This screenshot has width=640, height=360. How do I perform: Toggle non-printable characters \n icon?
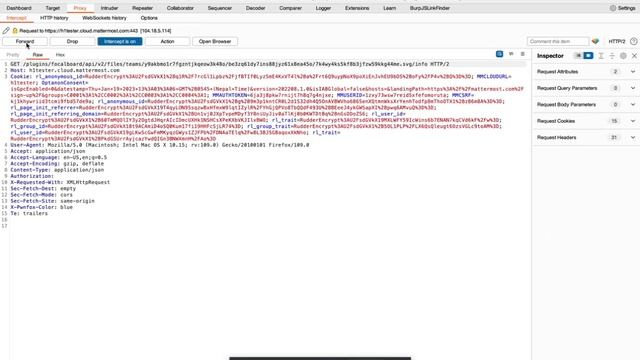pyautogui.click(x=511, y=54)
